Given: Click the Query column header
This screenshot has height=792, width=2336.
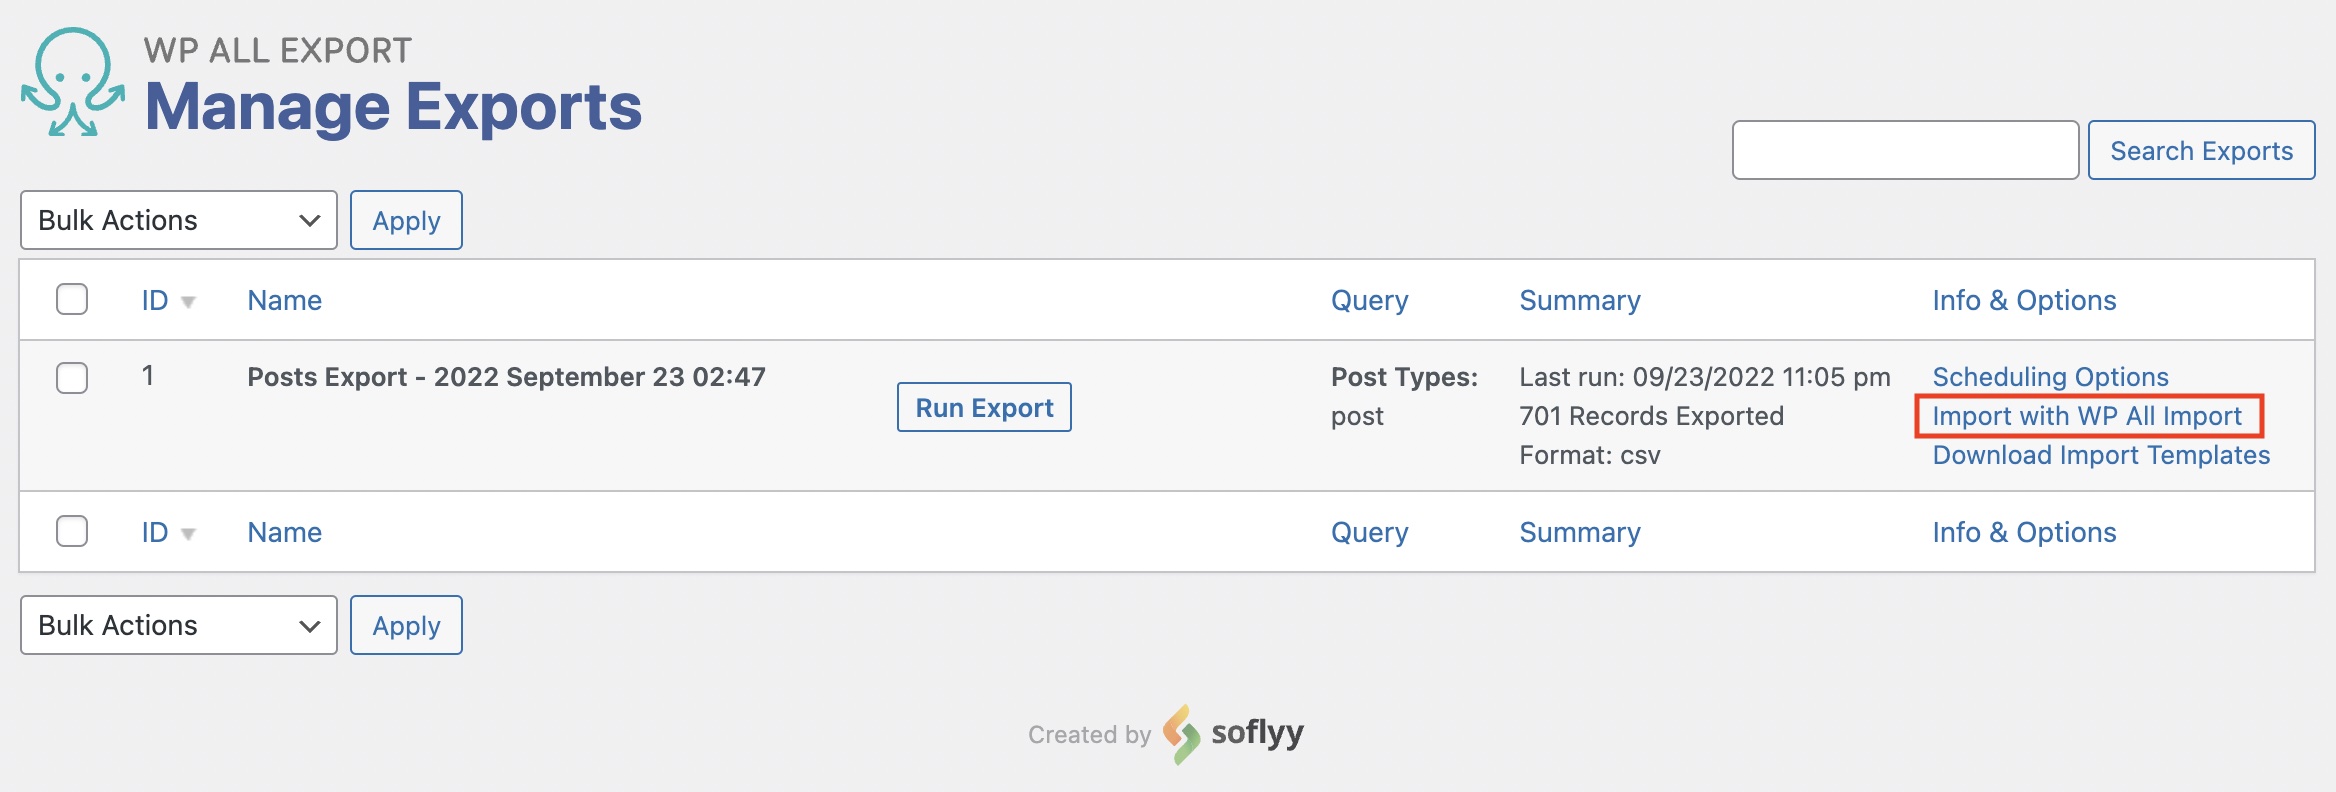Looking at the screenshot, I should pyautogui.click(x=1369, y=300).
